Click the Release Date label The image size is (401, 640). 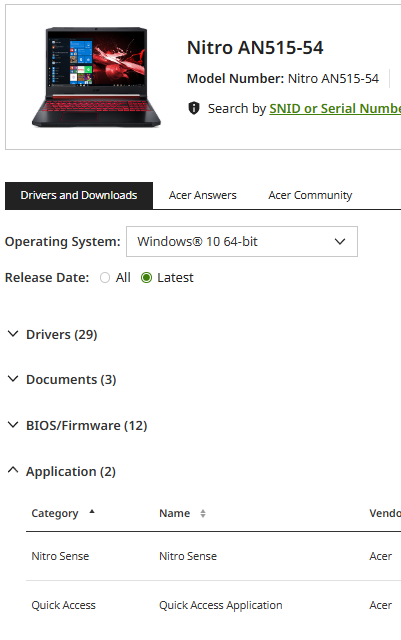point(47,278)
